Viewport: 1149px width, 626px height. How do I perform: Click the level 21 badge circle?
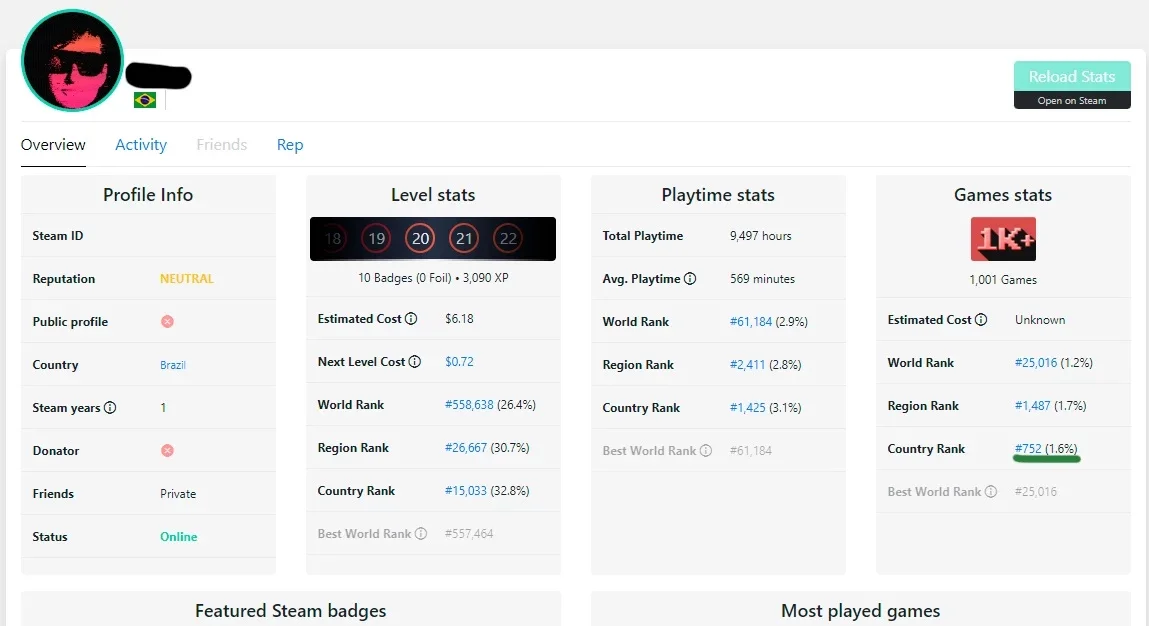(464, 238)
